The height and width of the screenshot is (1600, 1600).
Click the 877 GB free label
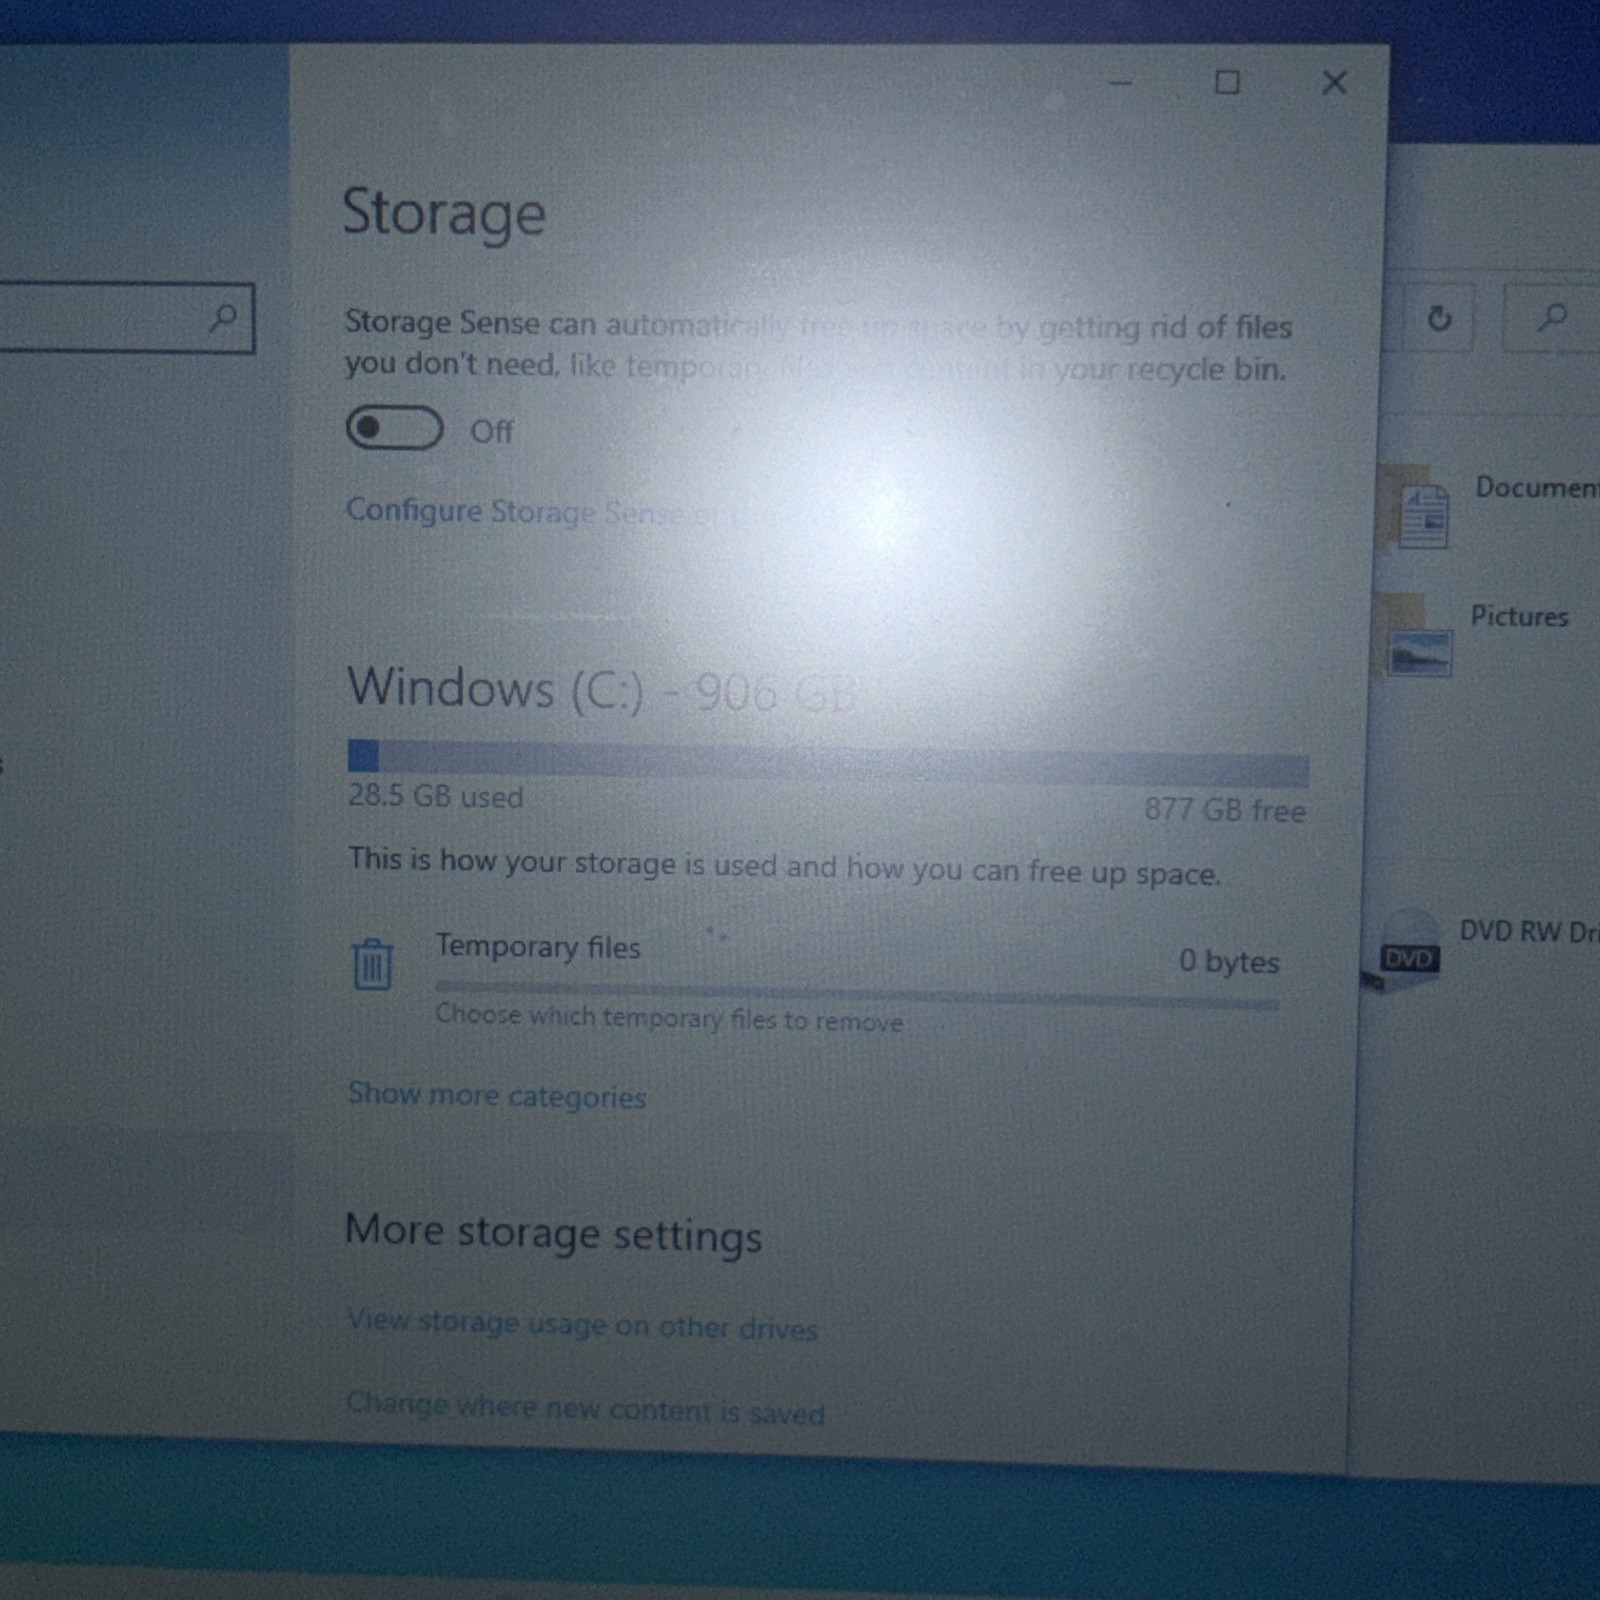tap(1225, 810)
